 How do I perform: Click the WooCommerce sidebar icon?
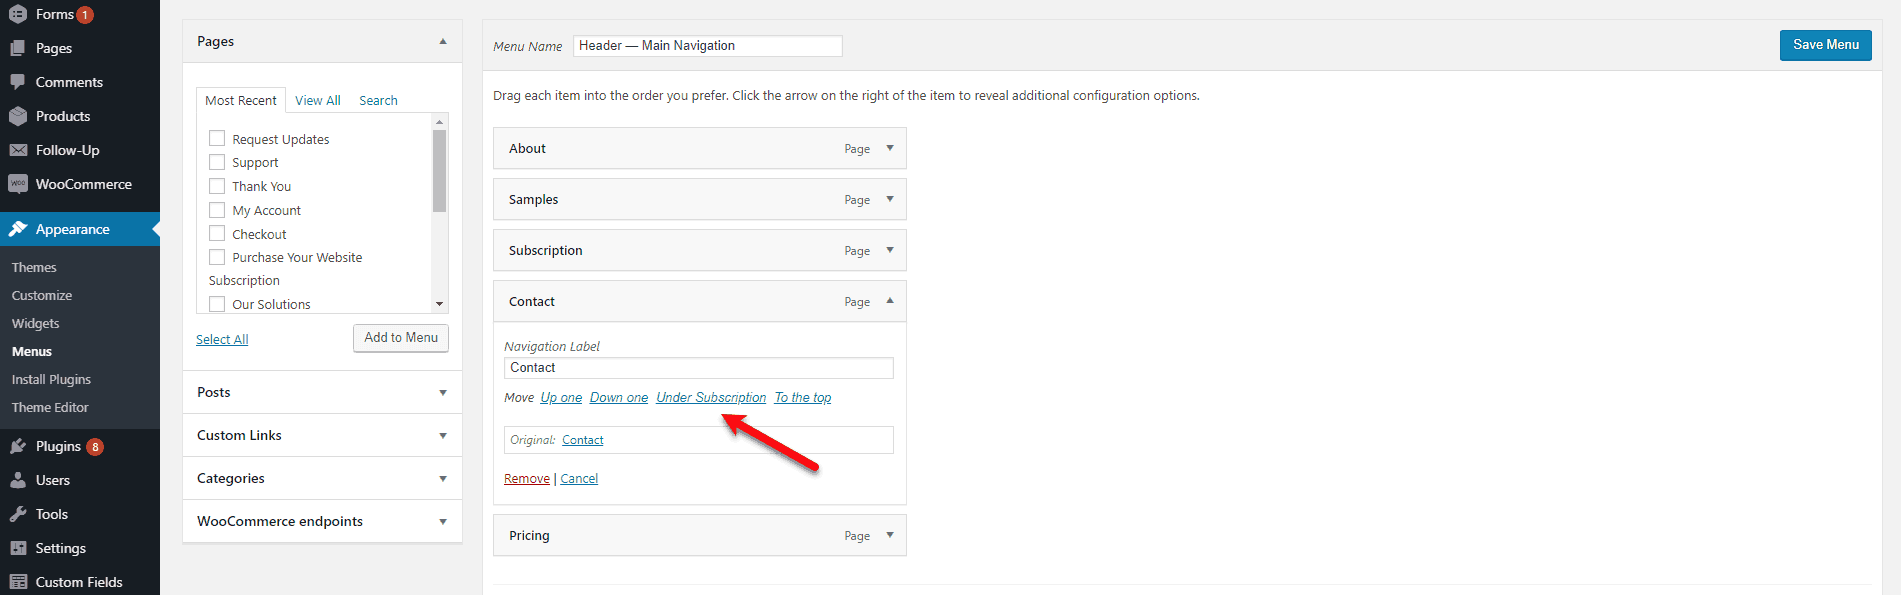[x=18, y=183]
